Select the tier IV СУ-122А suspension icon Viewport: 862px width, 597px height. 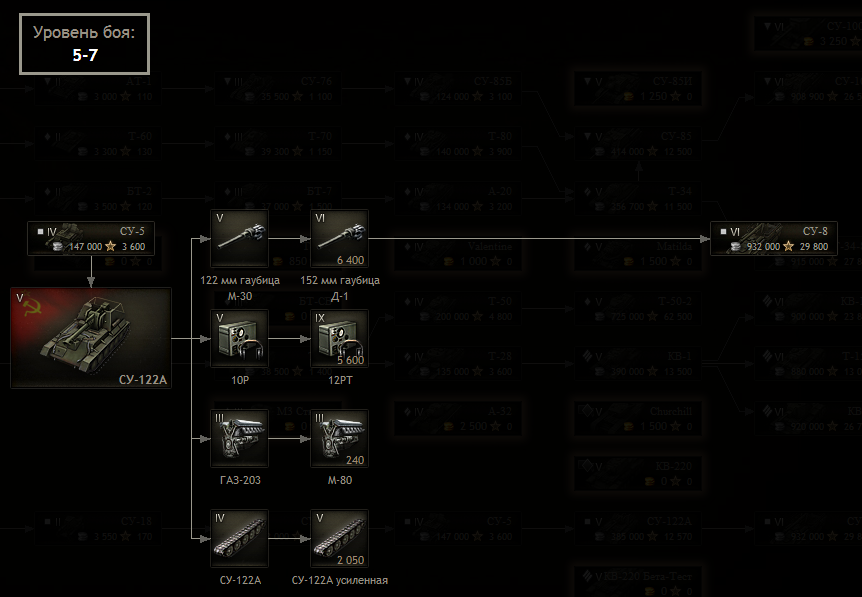point(240,539)
